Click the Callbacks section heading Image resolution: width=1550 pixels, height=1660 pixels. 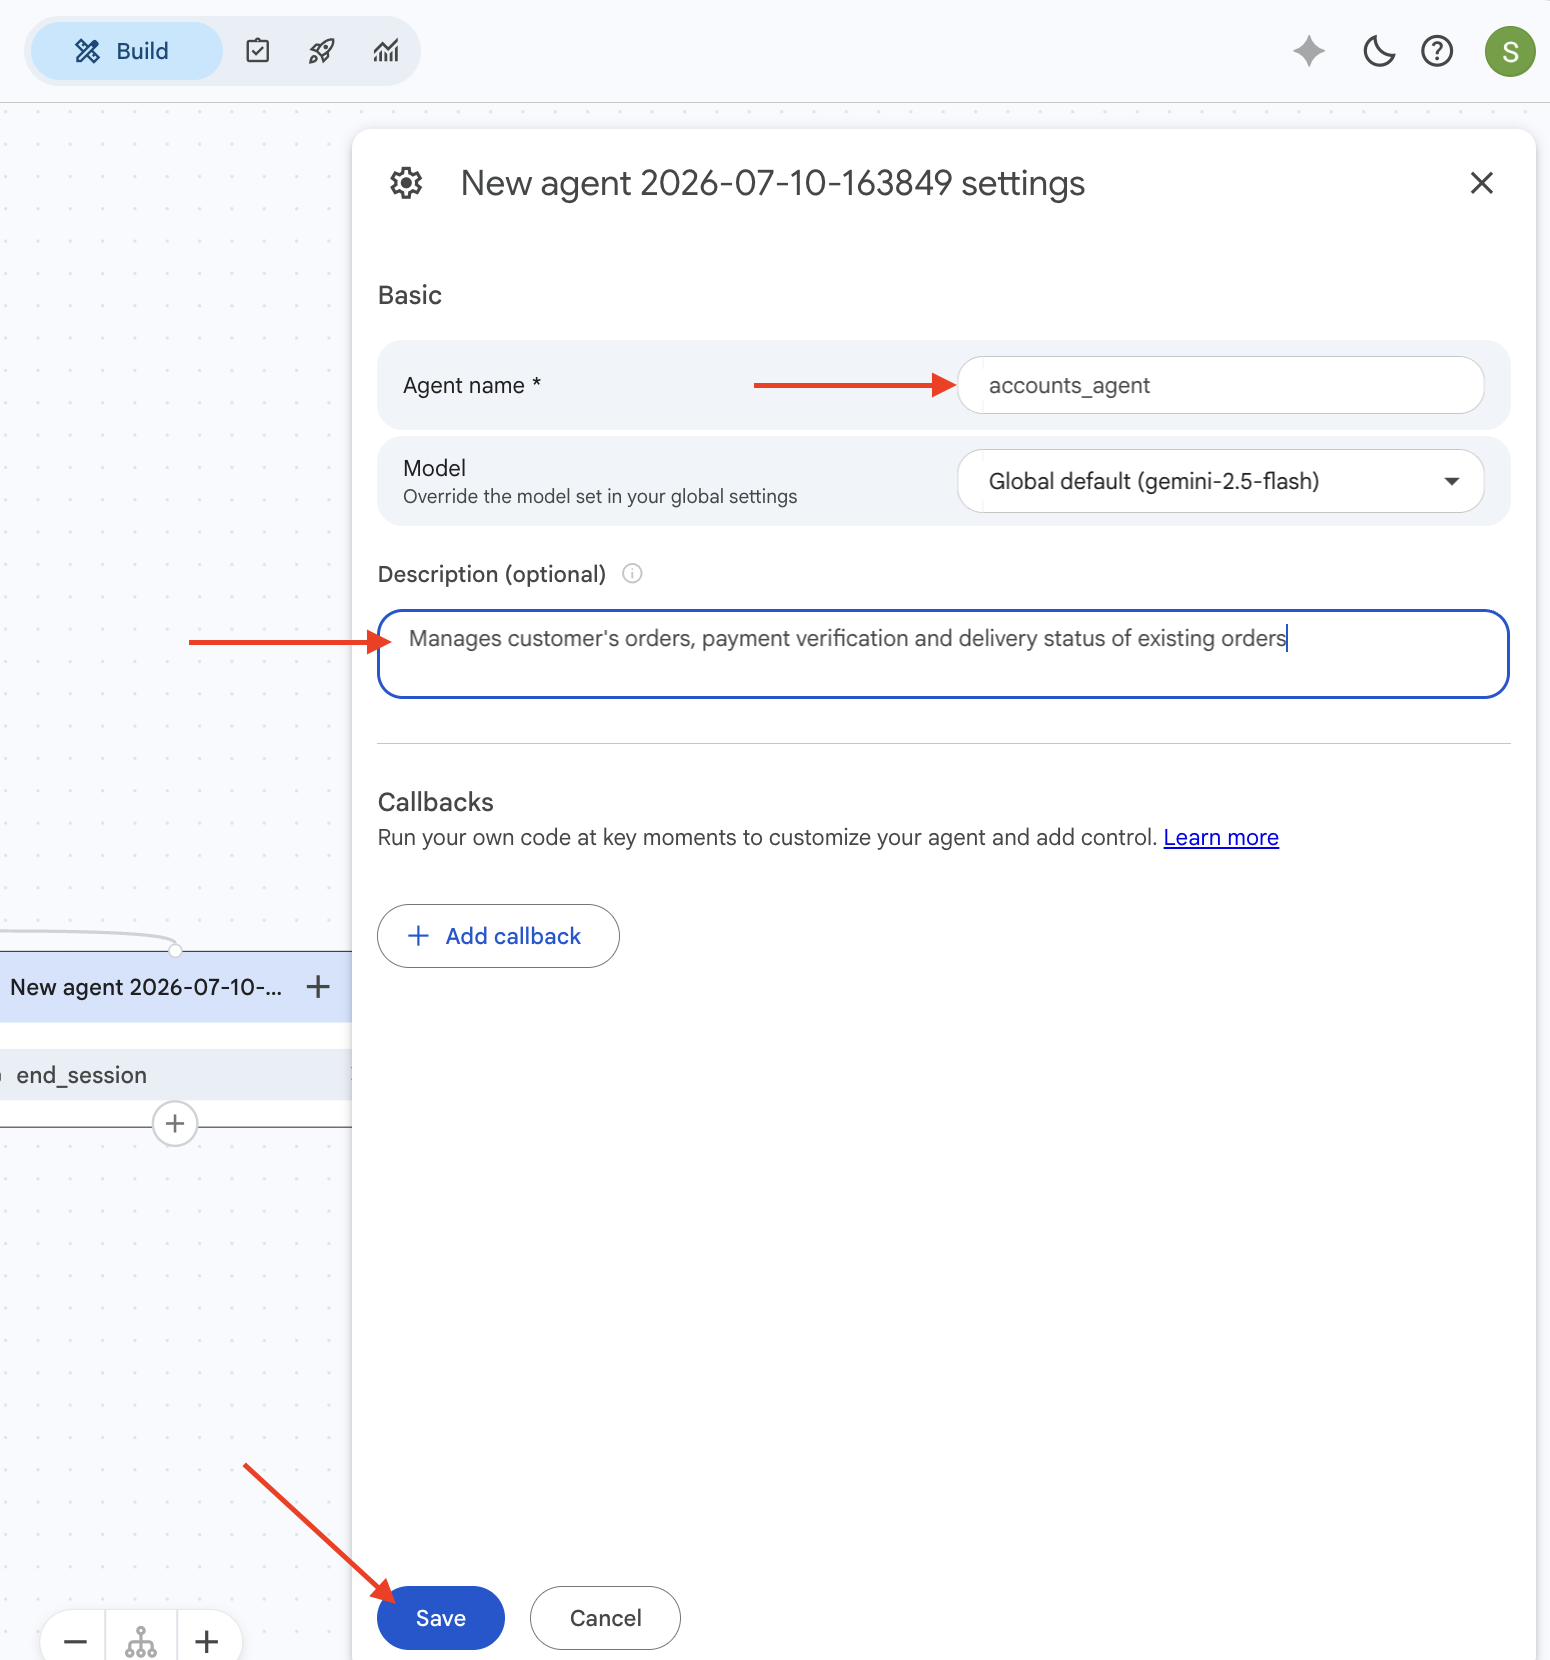(x=436, y=802)
